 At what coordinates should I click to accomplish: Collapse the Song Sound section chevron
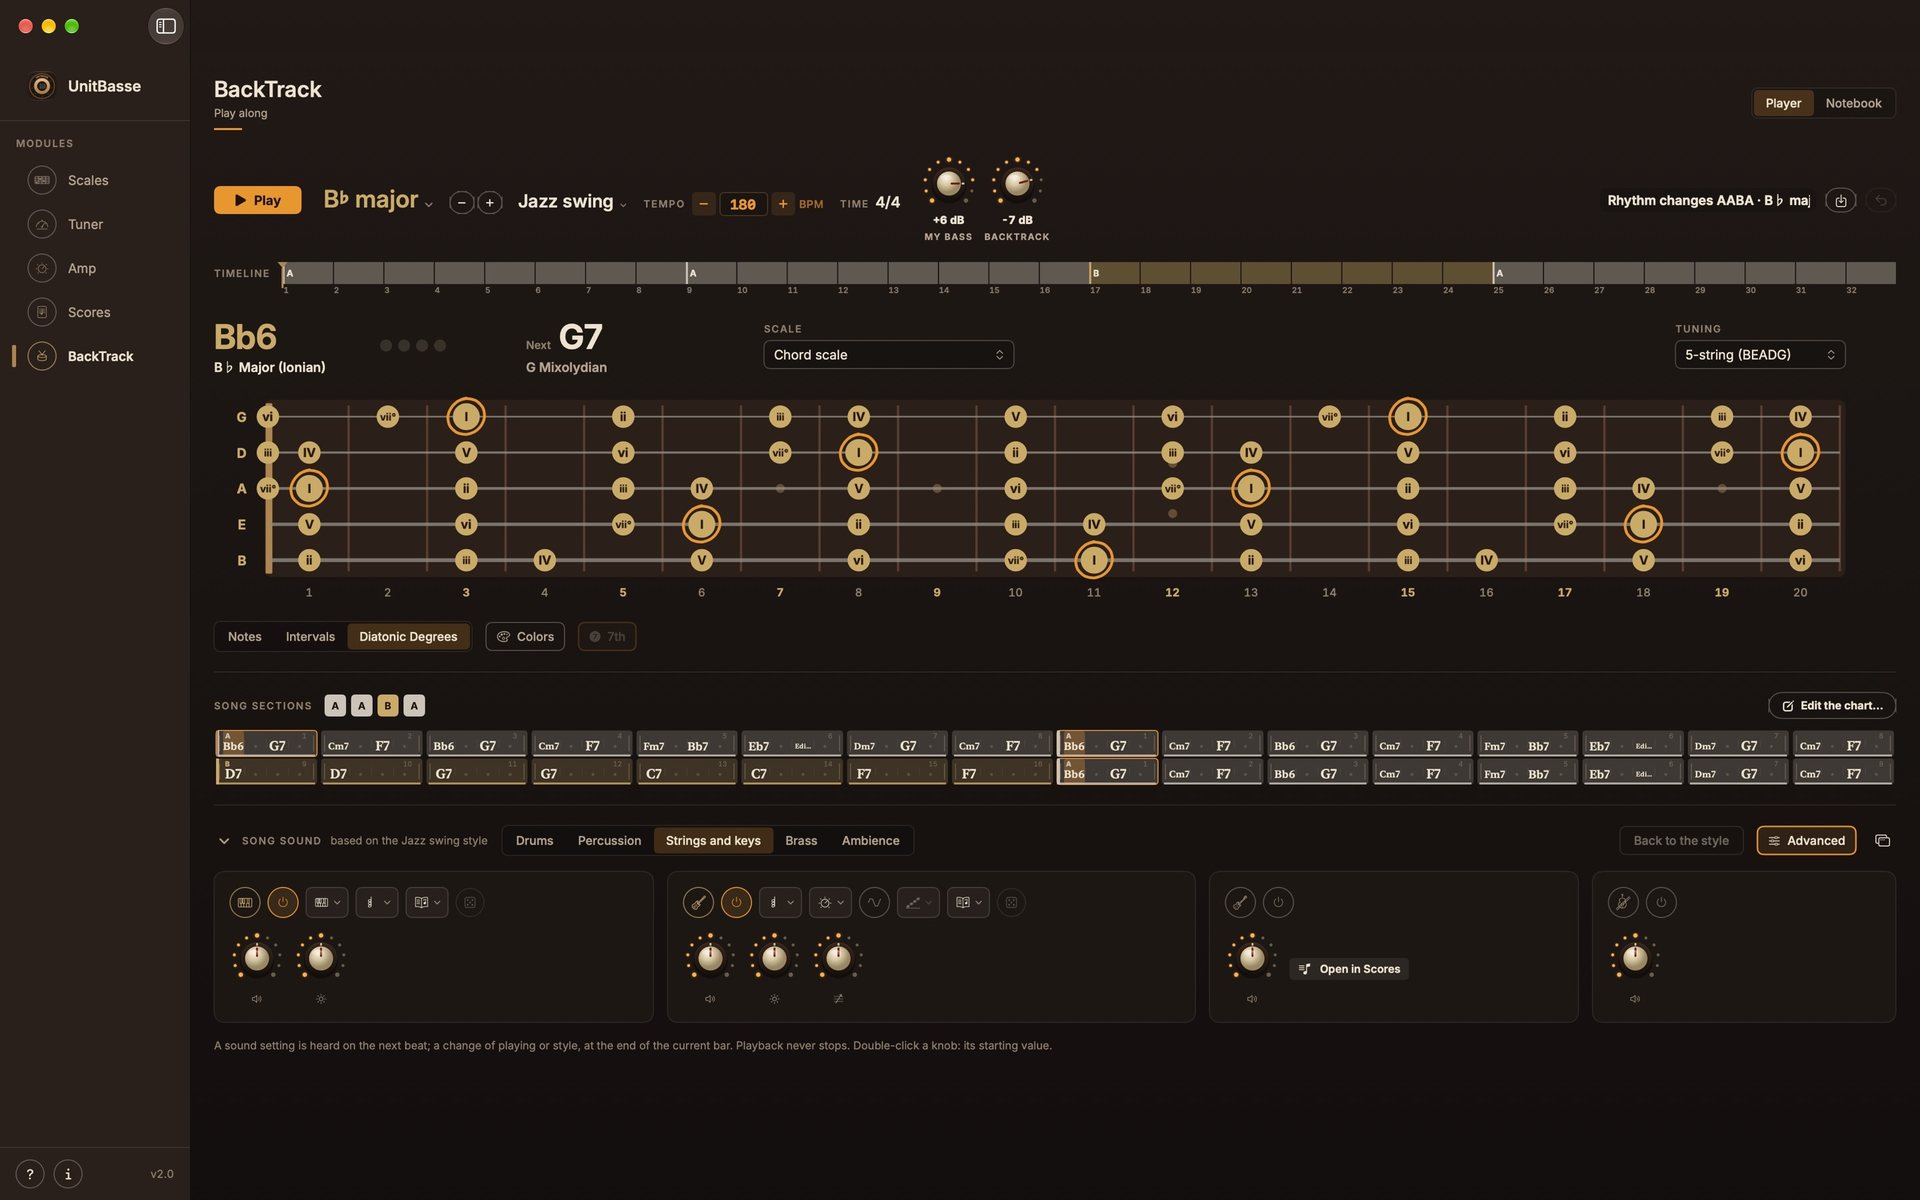pos(224,841)
